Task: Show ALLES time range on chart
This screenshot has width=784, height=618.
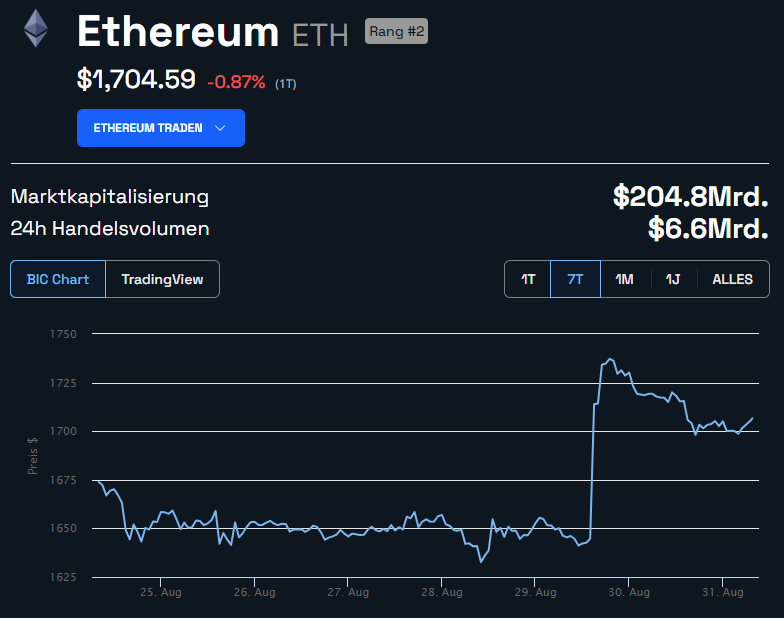Action: (732, 279)
